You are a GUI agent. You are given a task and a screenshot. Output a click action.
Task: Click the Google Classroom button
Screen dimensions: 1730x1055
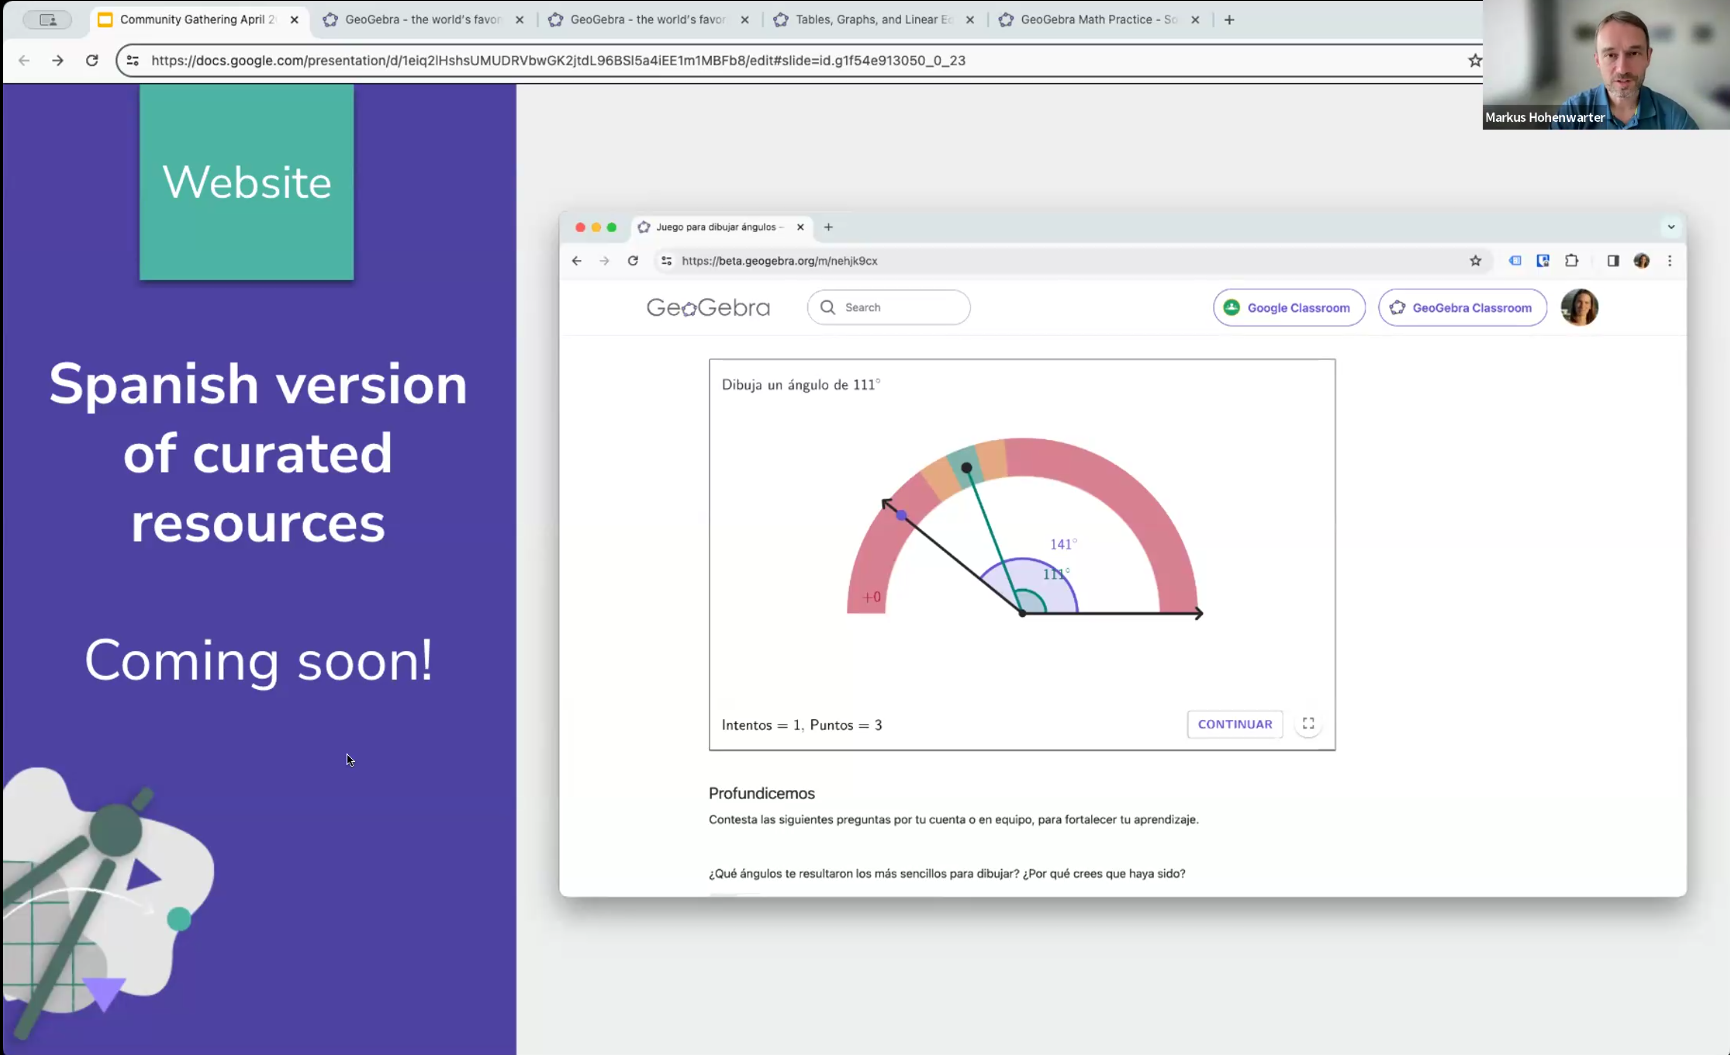click(1288, 308)
